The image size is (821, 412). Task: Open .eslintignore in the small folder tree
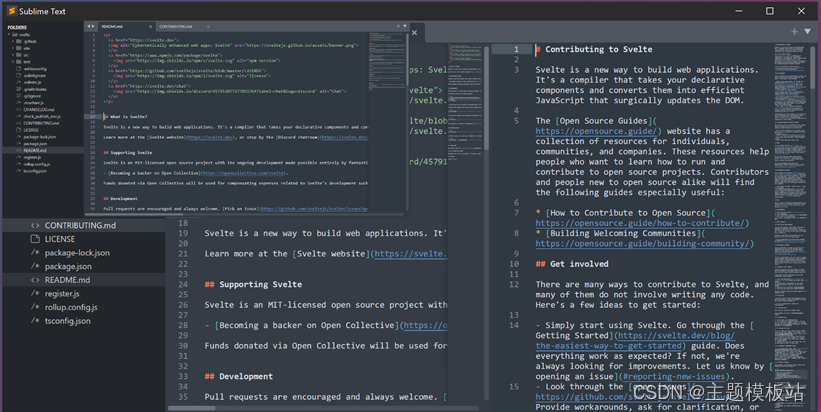click(x=35, y=75)
